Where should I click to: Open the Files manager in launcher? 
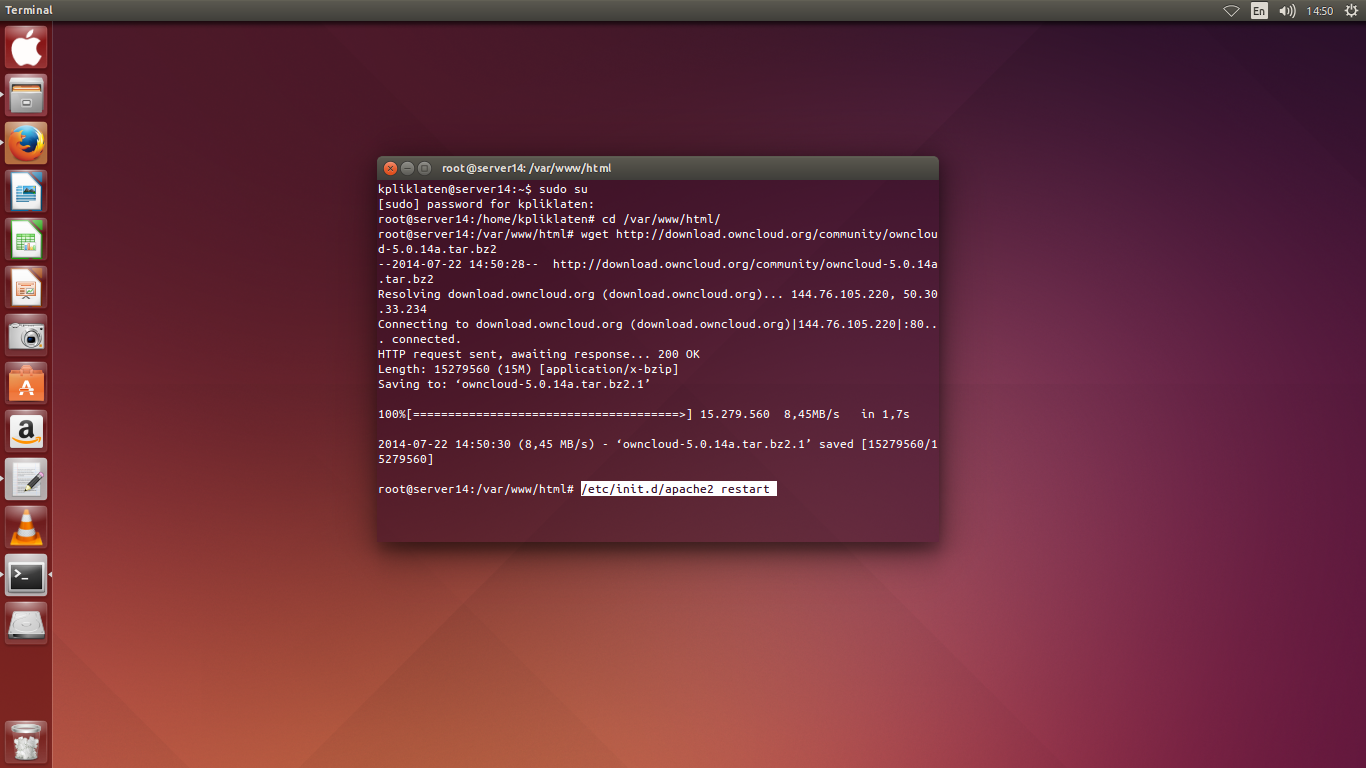pos(26,95)
